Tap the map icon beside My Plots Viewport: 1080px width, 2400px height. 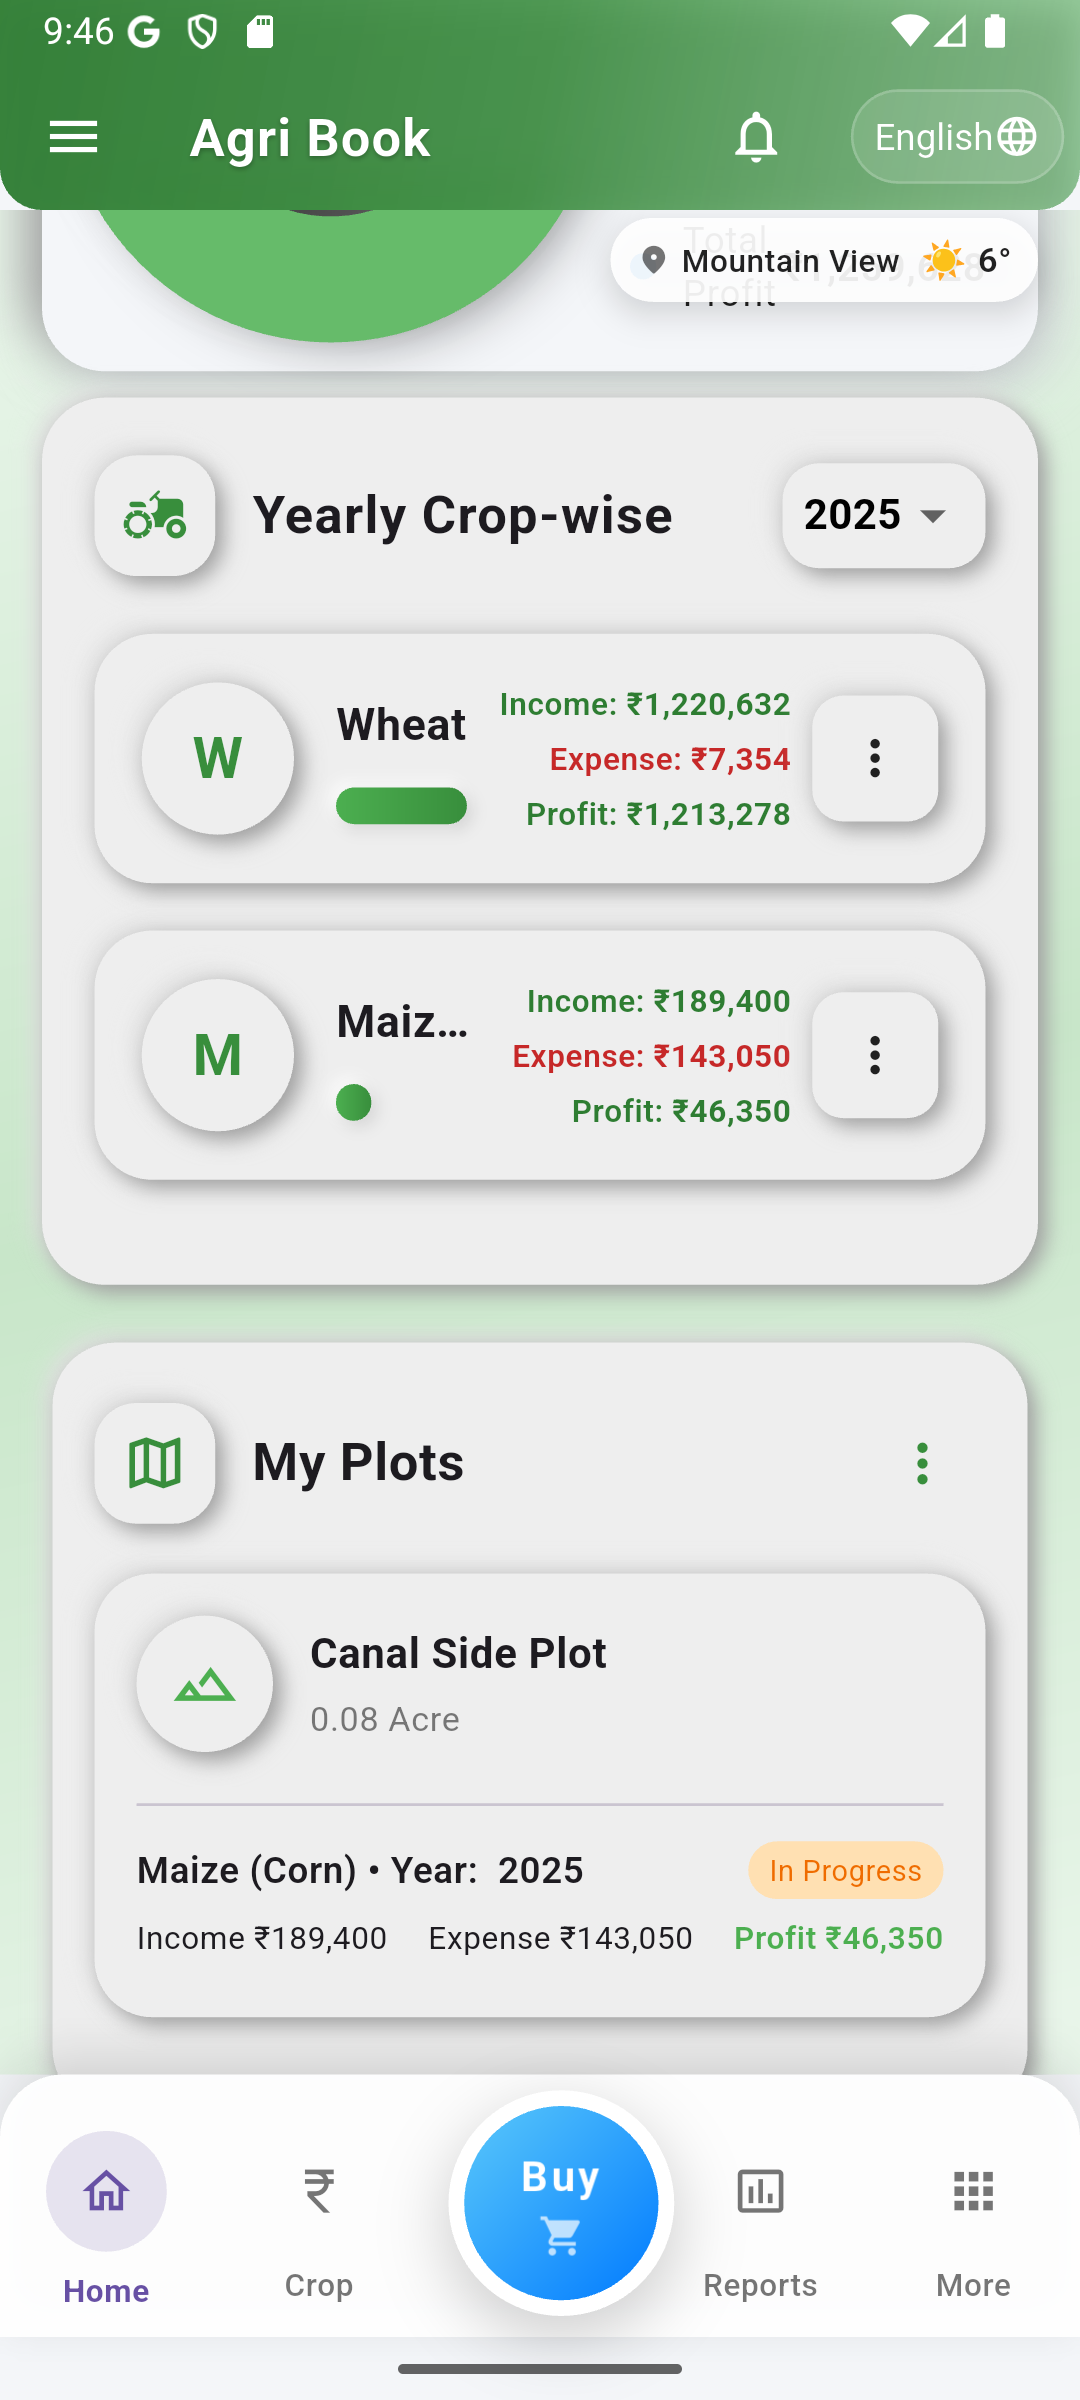155,1463
